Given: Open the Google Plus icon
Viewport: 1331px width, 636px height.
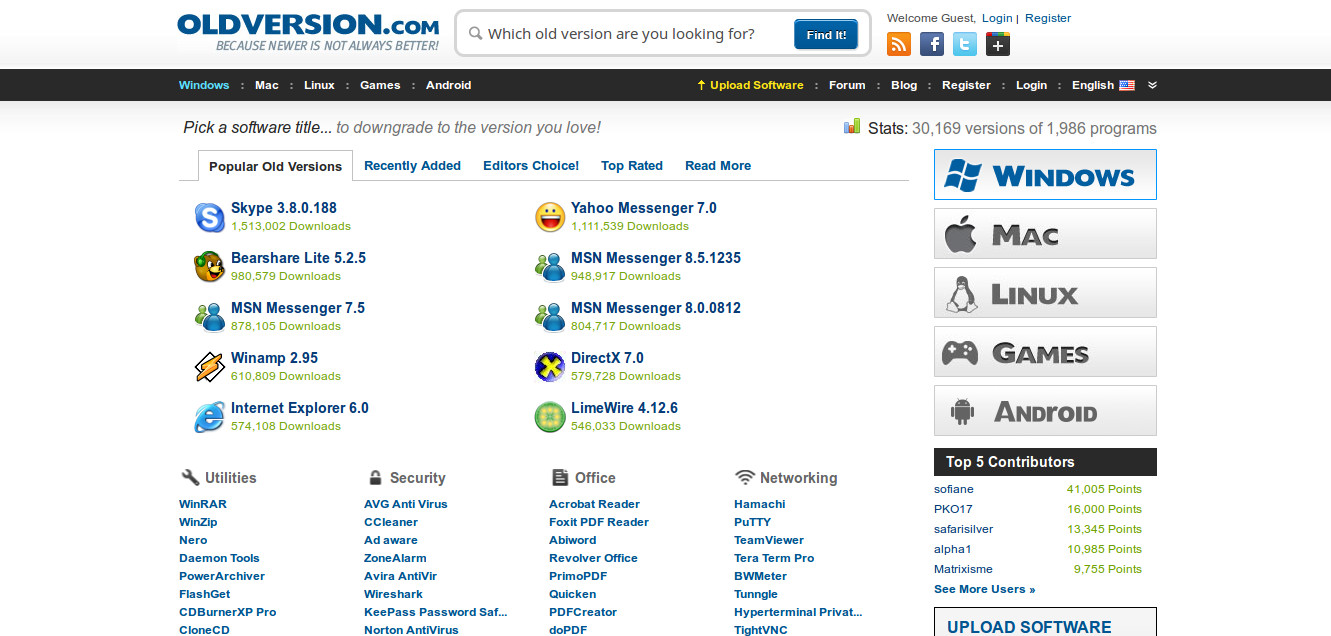Looking at the screenshot, I should (998, 44).
